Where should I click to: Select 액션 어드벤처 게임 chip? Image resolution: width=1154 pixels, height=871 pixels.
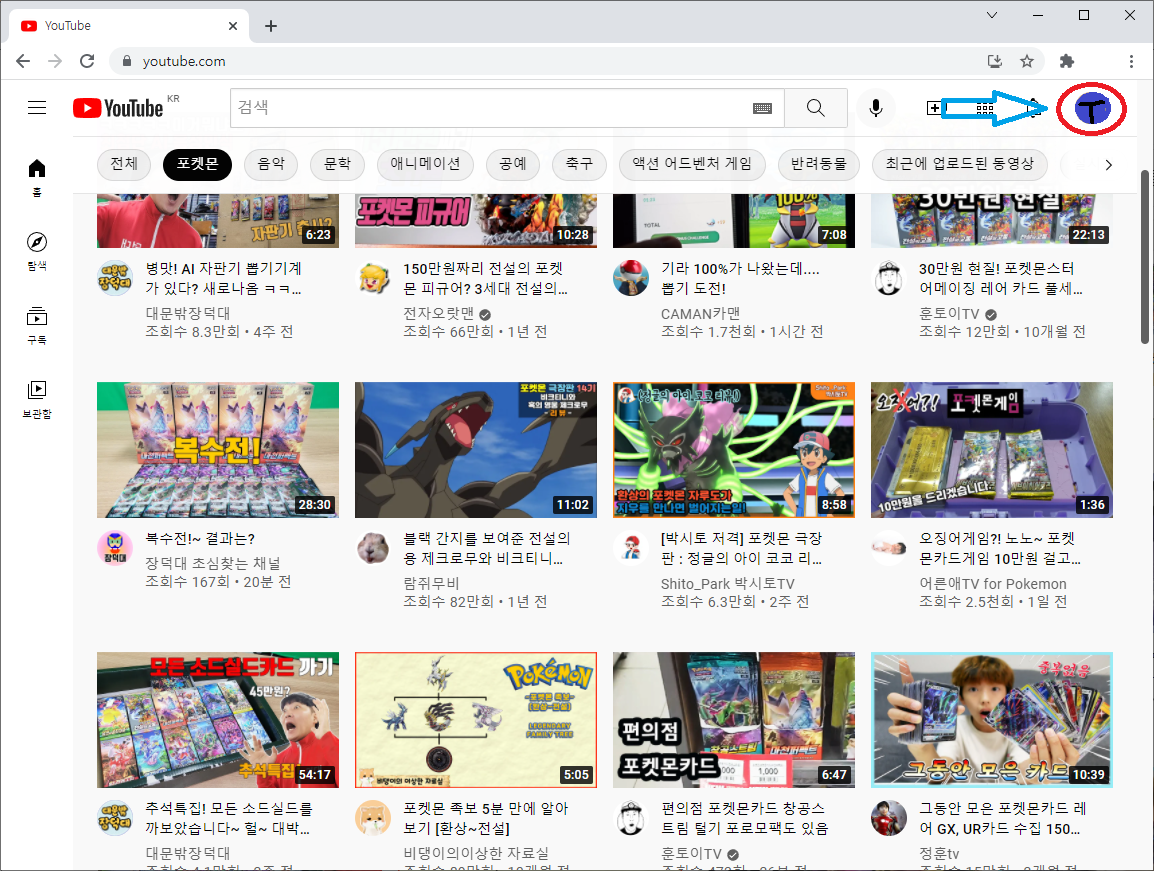click(x=693, y=164)
